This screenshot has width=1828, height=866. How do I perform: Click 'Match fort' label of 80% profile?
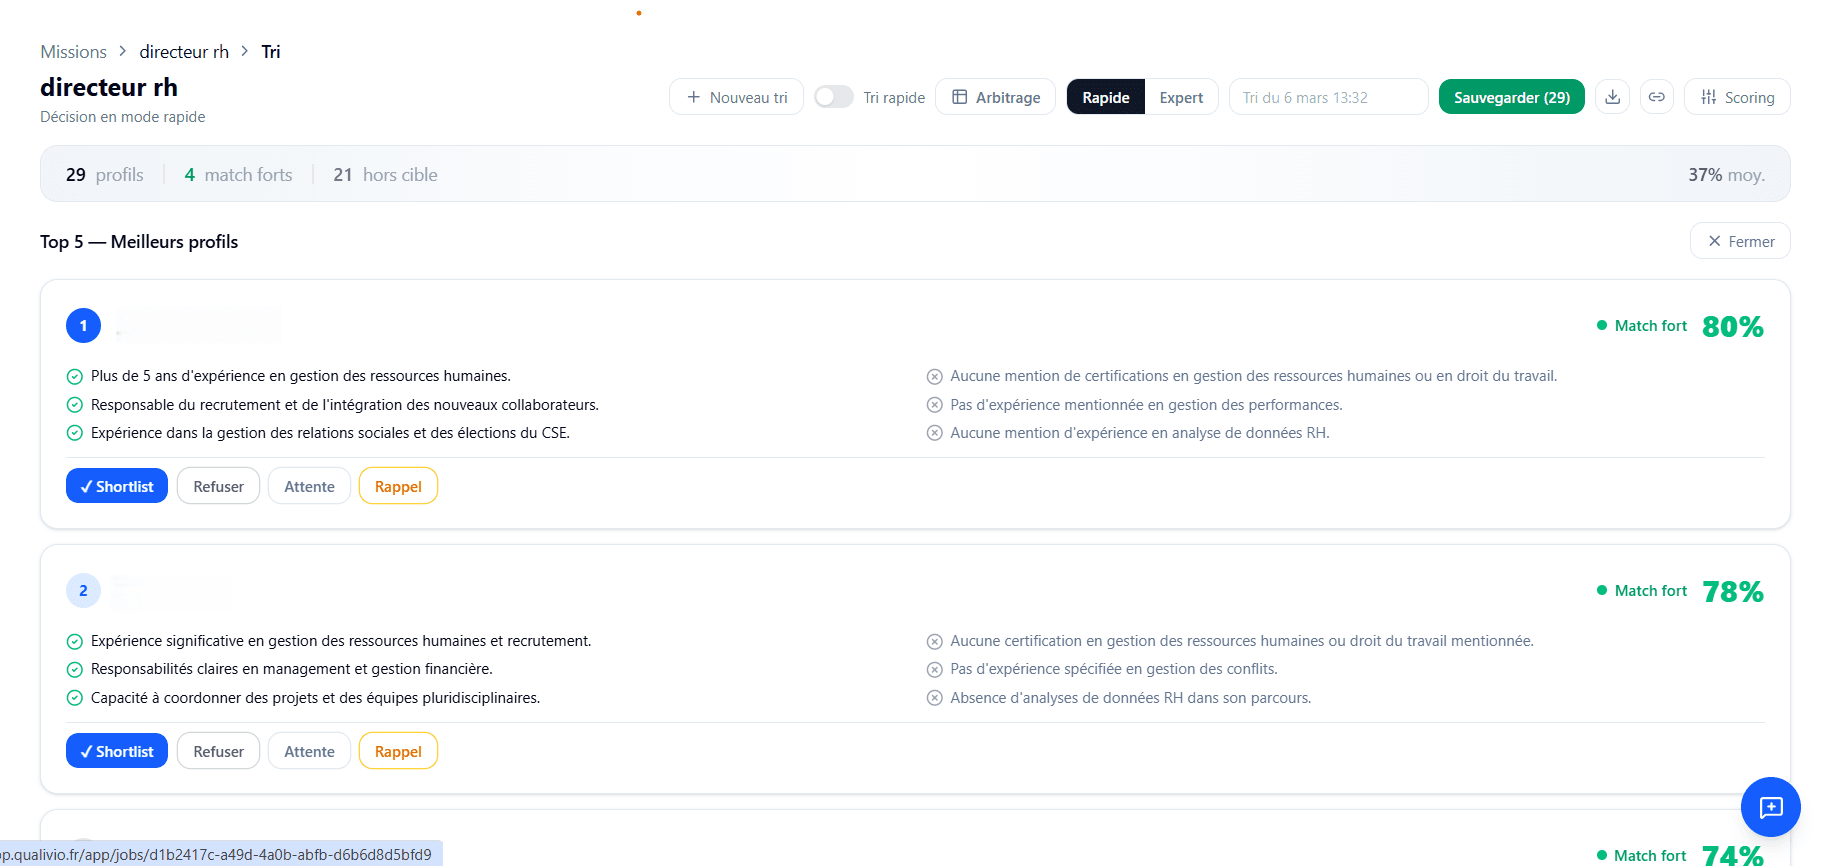[x=1650, y=326]
